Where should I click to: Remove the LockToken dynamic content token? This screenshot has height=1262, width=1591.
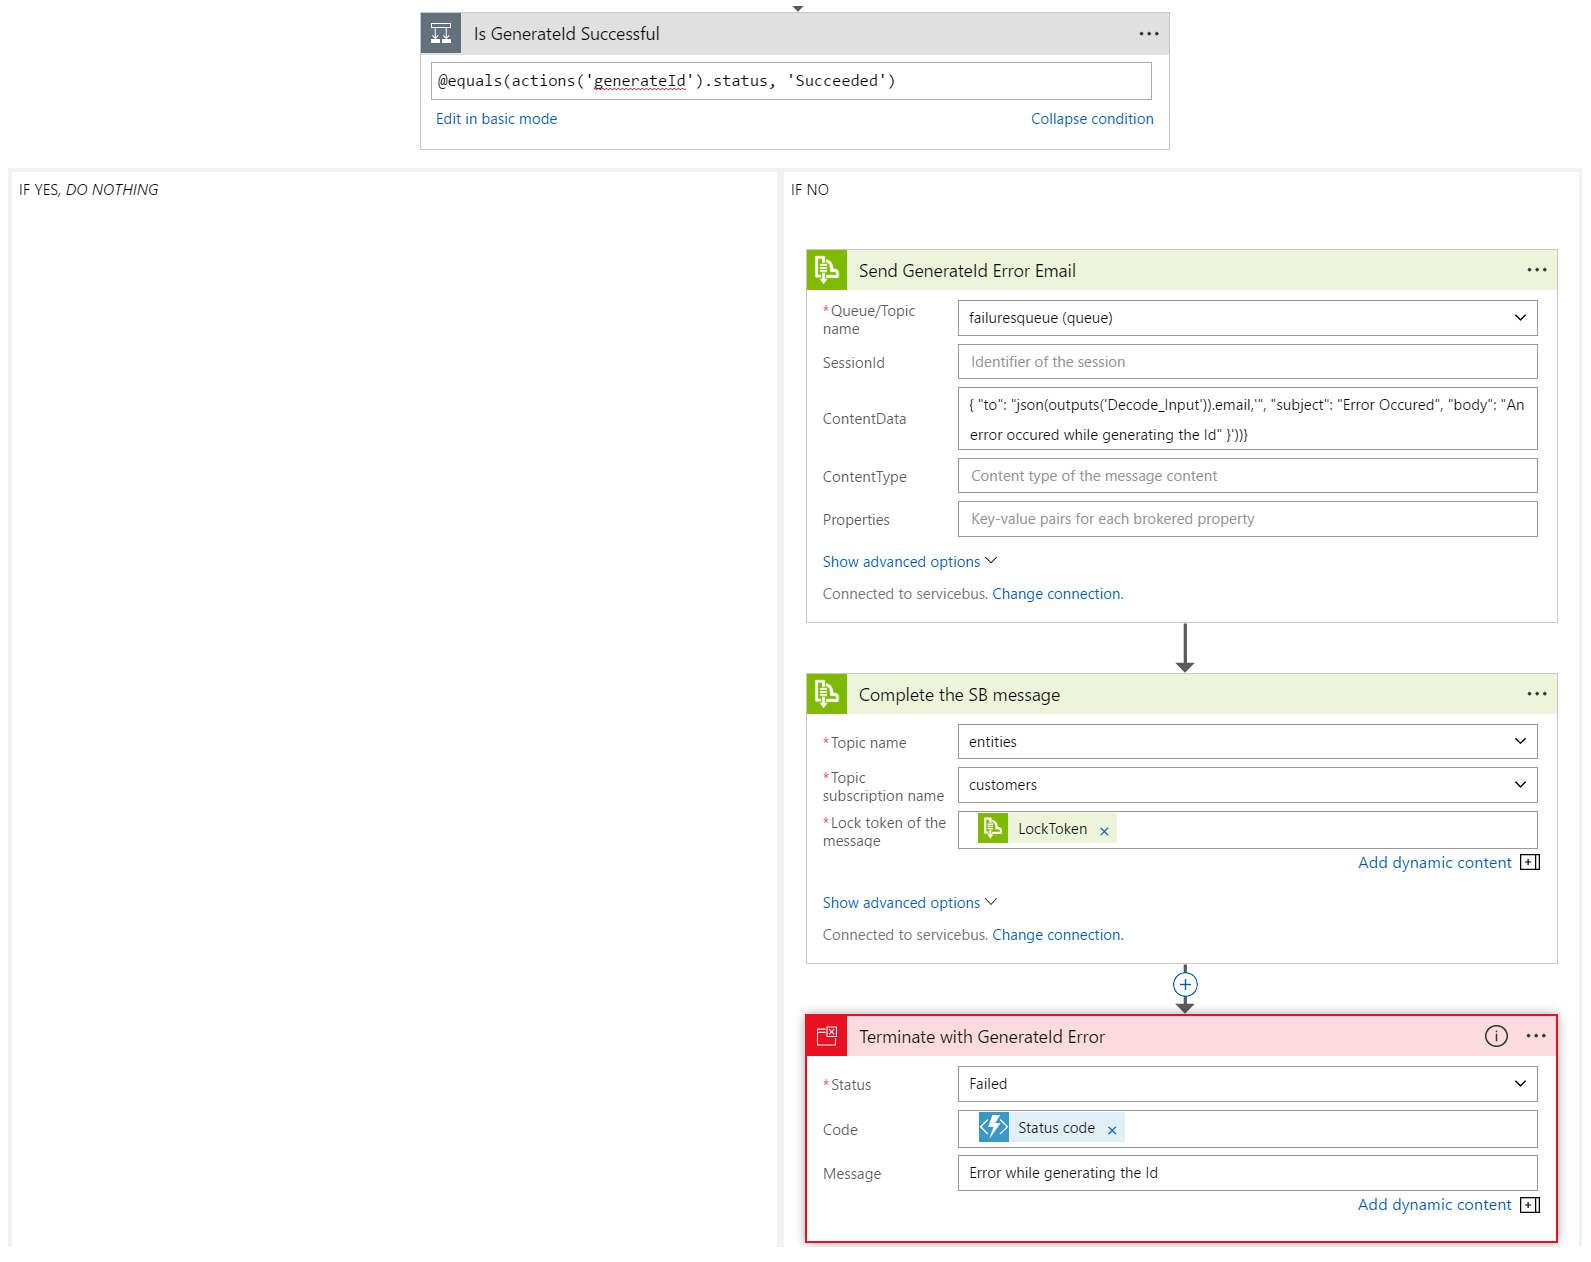point(1104,831)
